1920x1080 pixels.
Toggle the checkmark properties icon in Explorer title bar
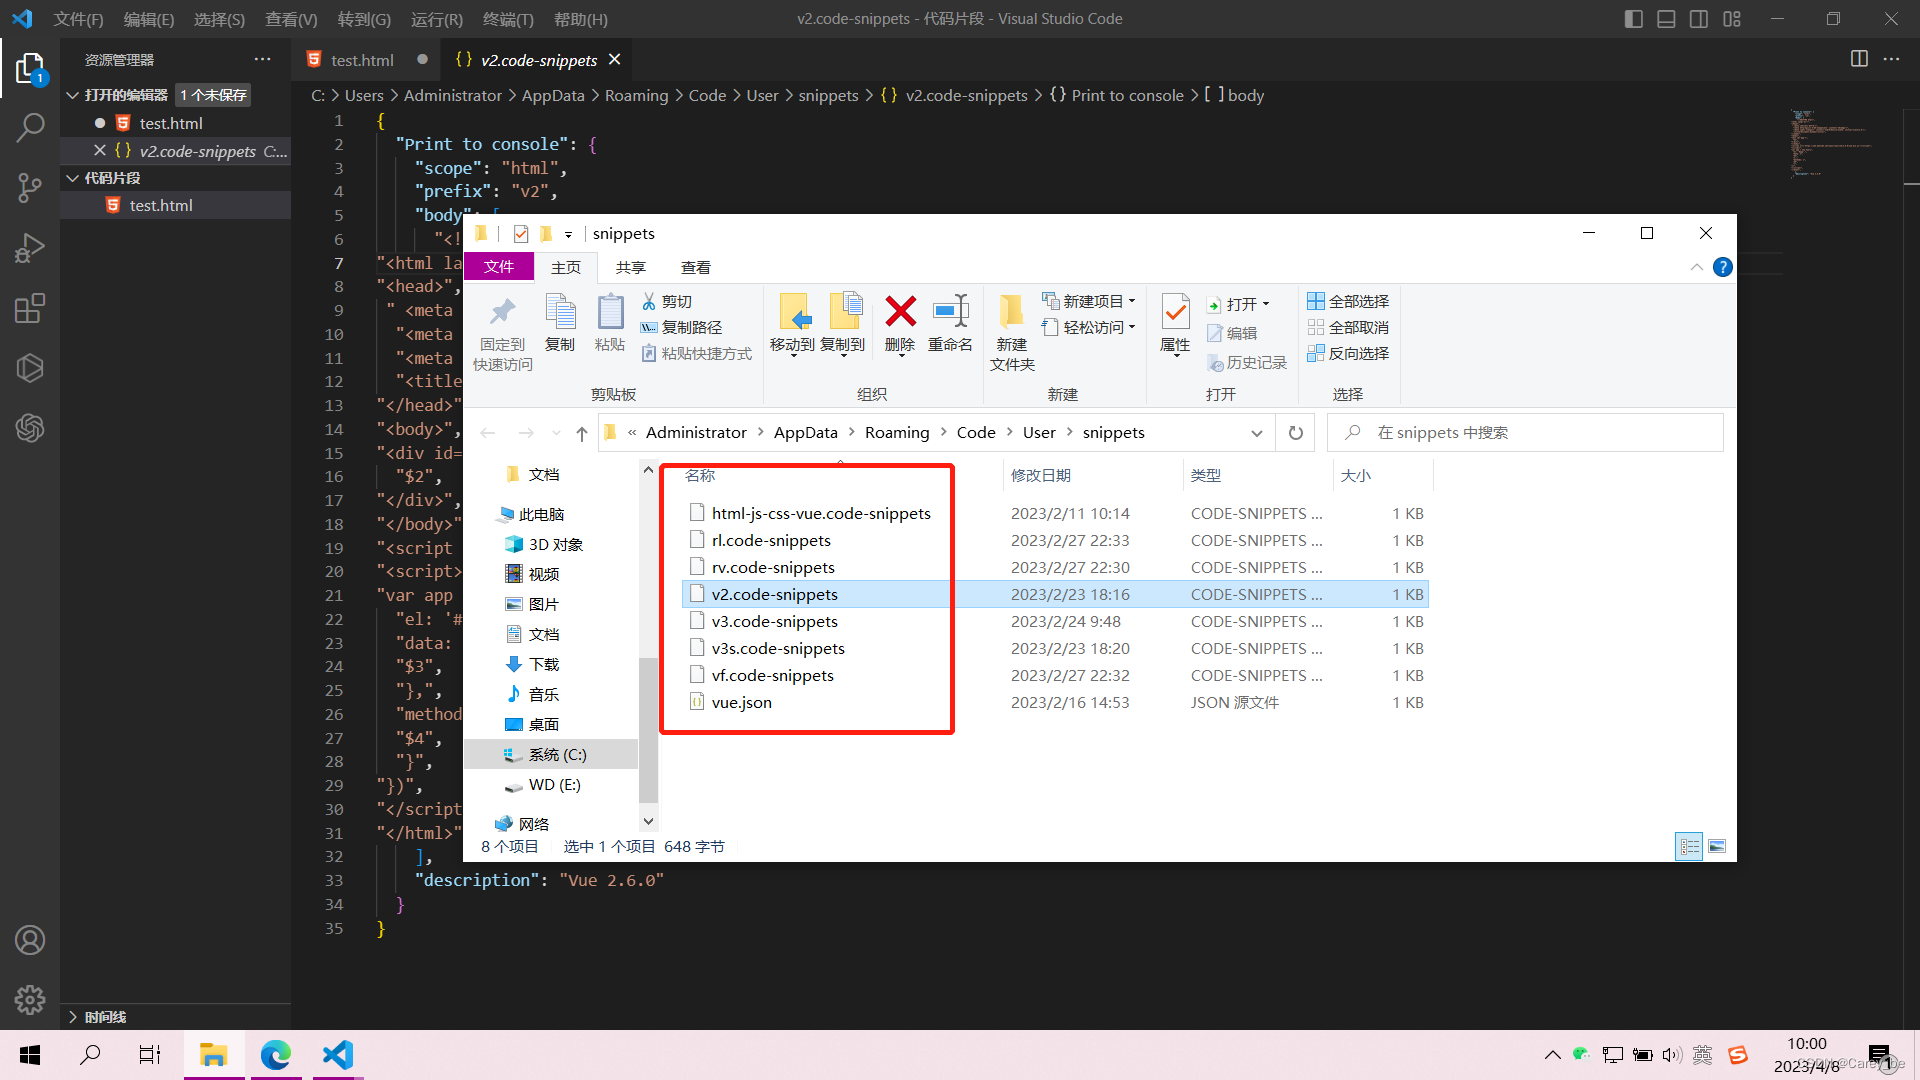pyautogui.click(x=520, y=233)
